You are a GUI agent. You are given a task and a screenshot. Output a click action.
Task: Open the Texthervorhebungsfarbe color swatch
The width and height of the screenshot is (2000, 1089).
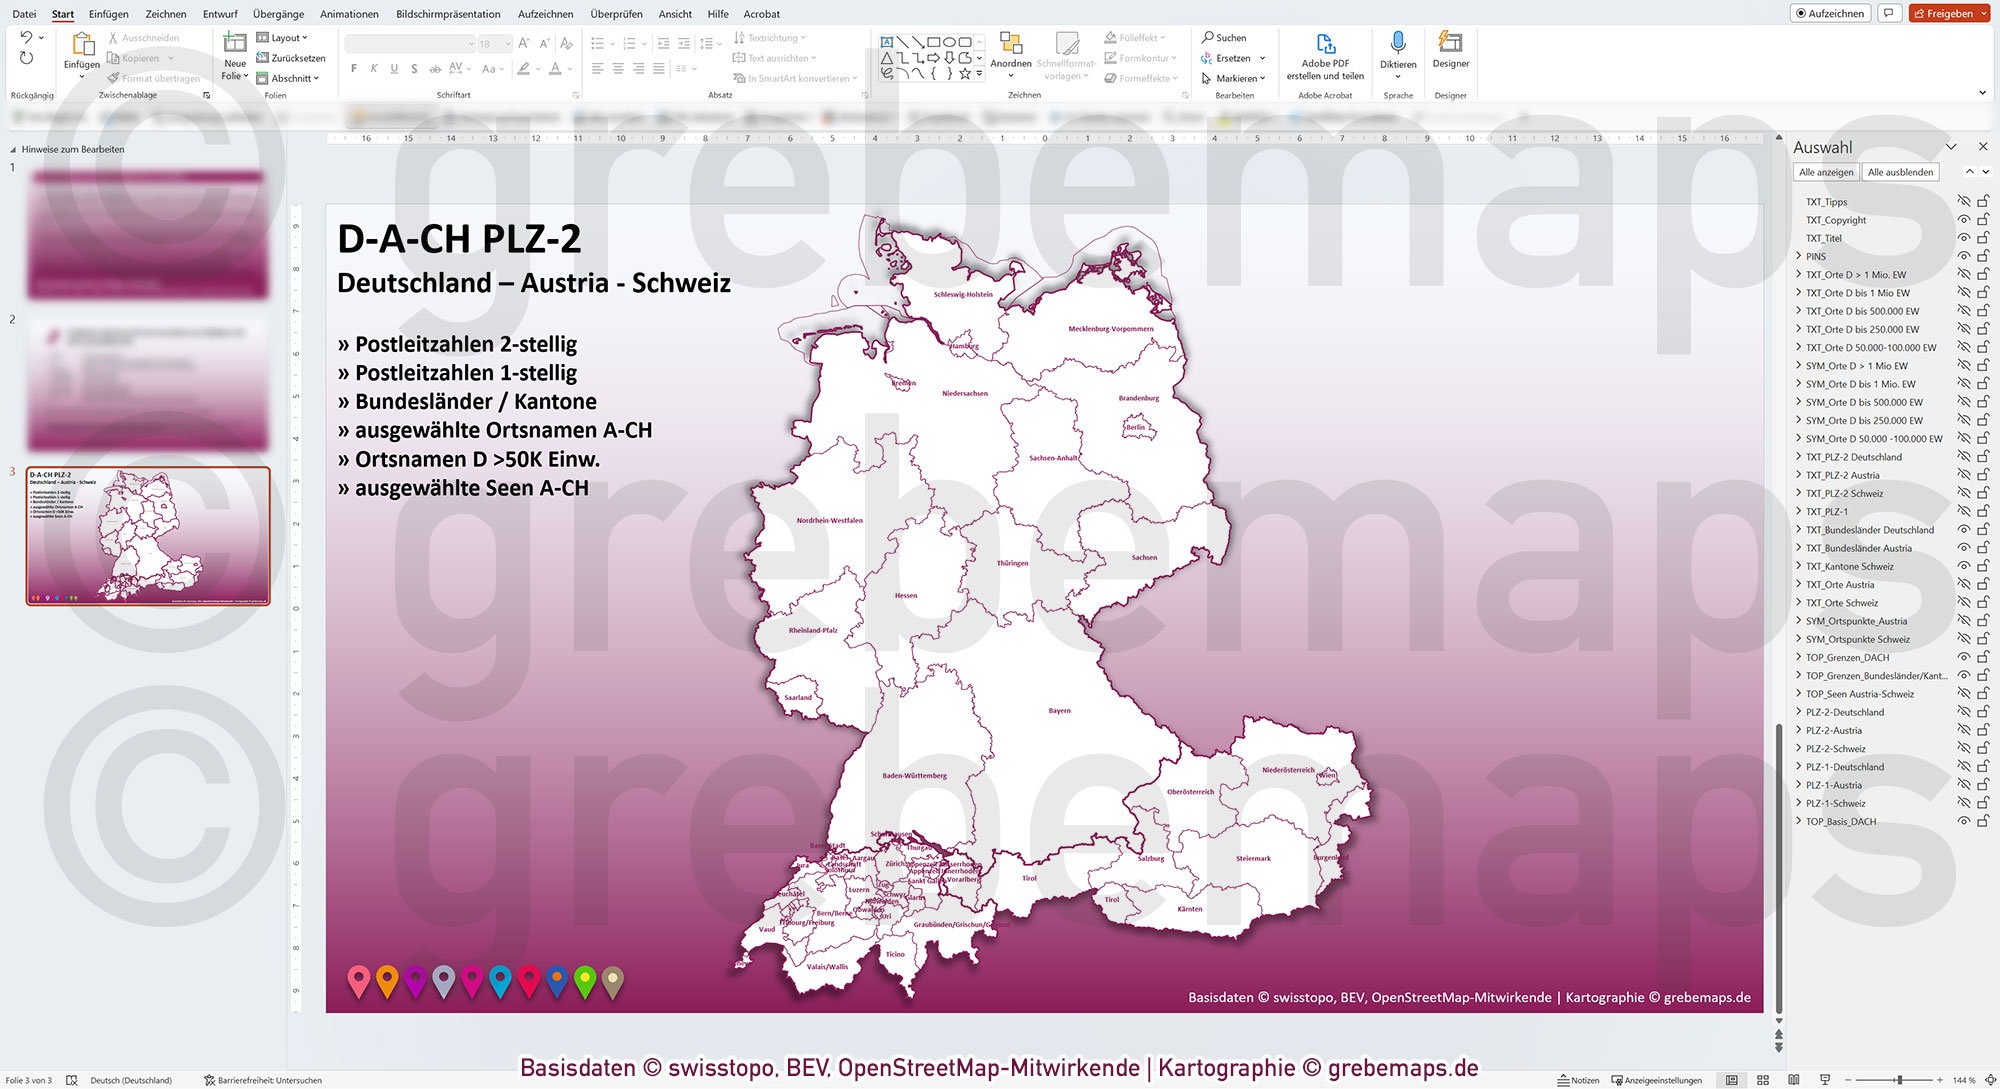[x=525, y=68]
